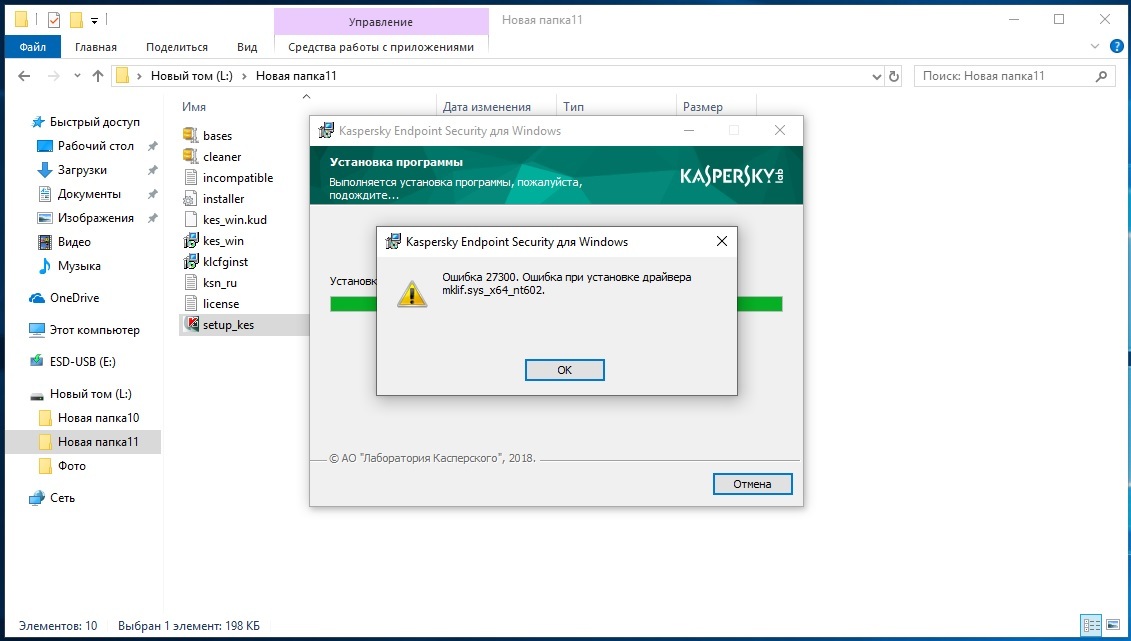Viewport: 1131px width, 641px height.
Task: Sort by Размер column header
Action: coord(703,107)
